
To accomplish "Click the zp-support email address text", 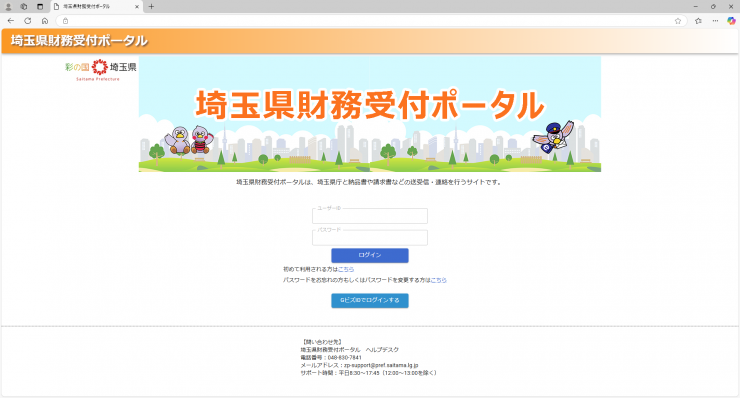I will (x=381, y=365).
